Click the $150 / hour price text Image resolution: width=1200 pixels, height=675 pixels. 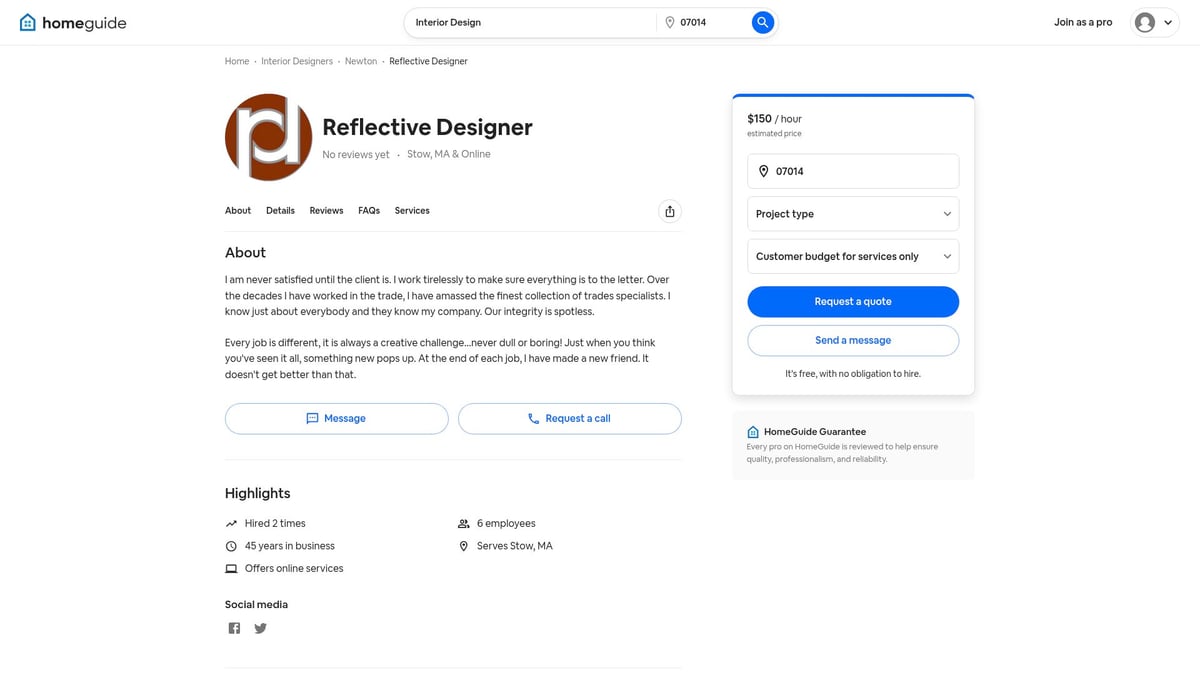click(x=774, y=118)
